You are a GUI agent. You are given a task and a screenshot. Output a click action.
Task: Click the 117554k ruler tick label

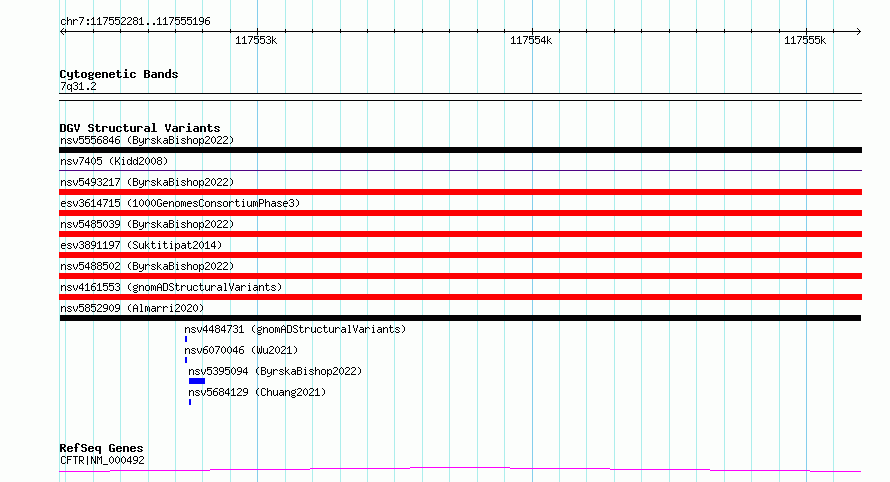coord(531,41)
